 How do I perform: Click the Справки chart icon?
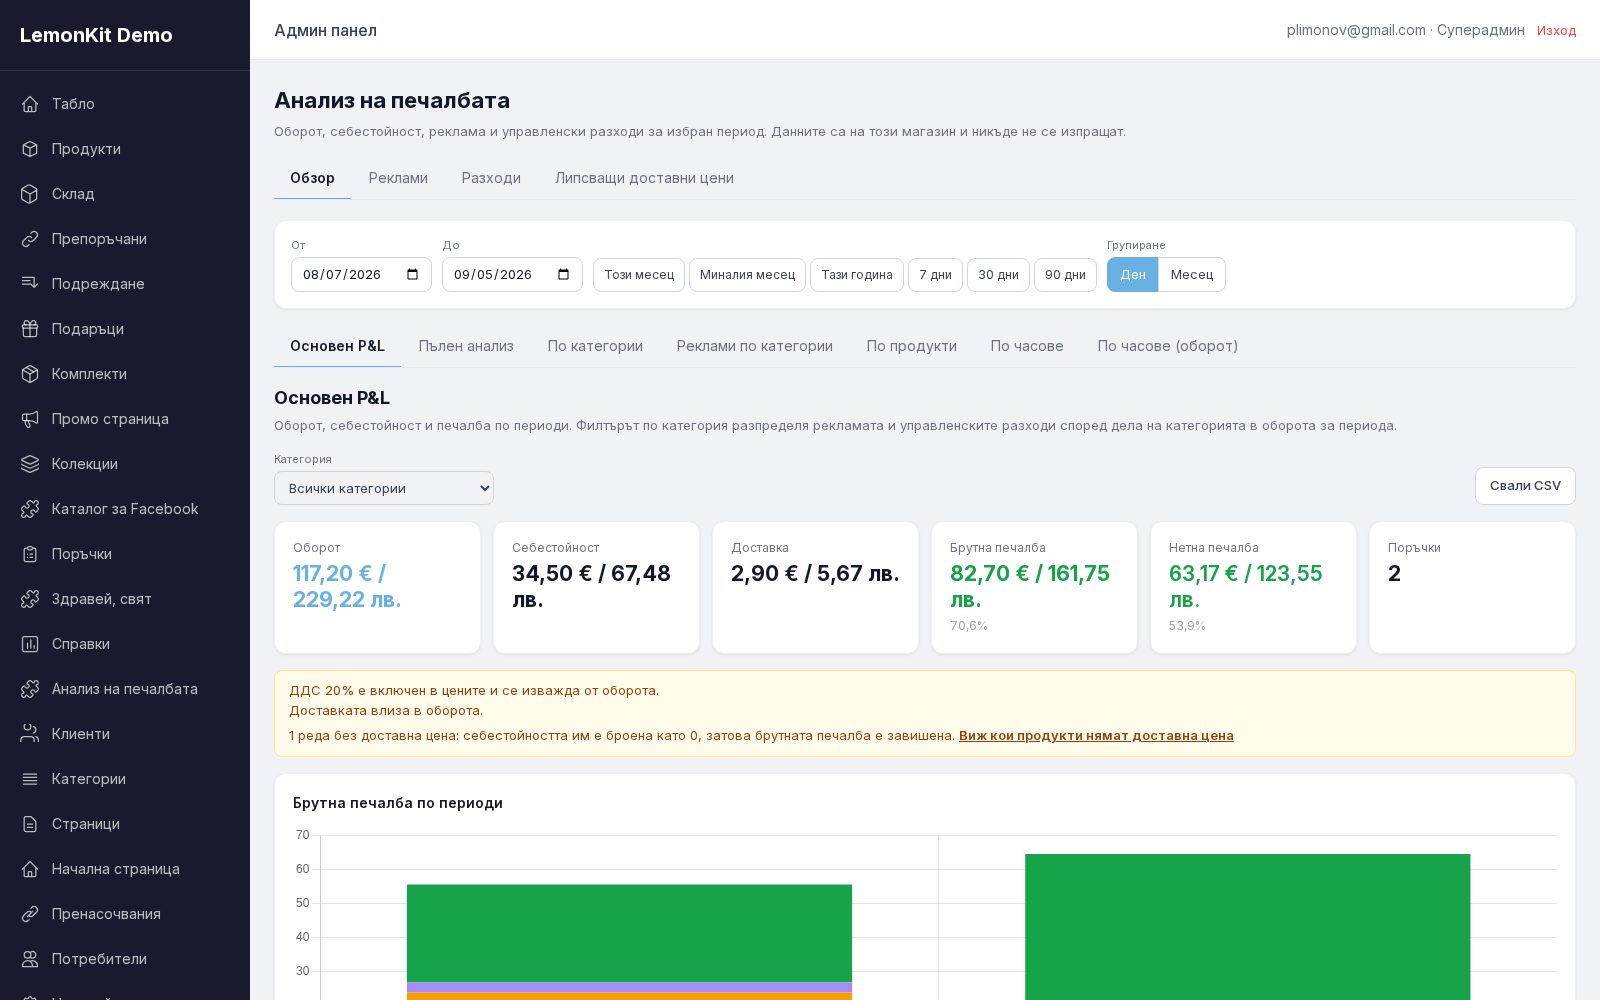(30, 644)
